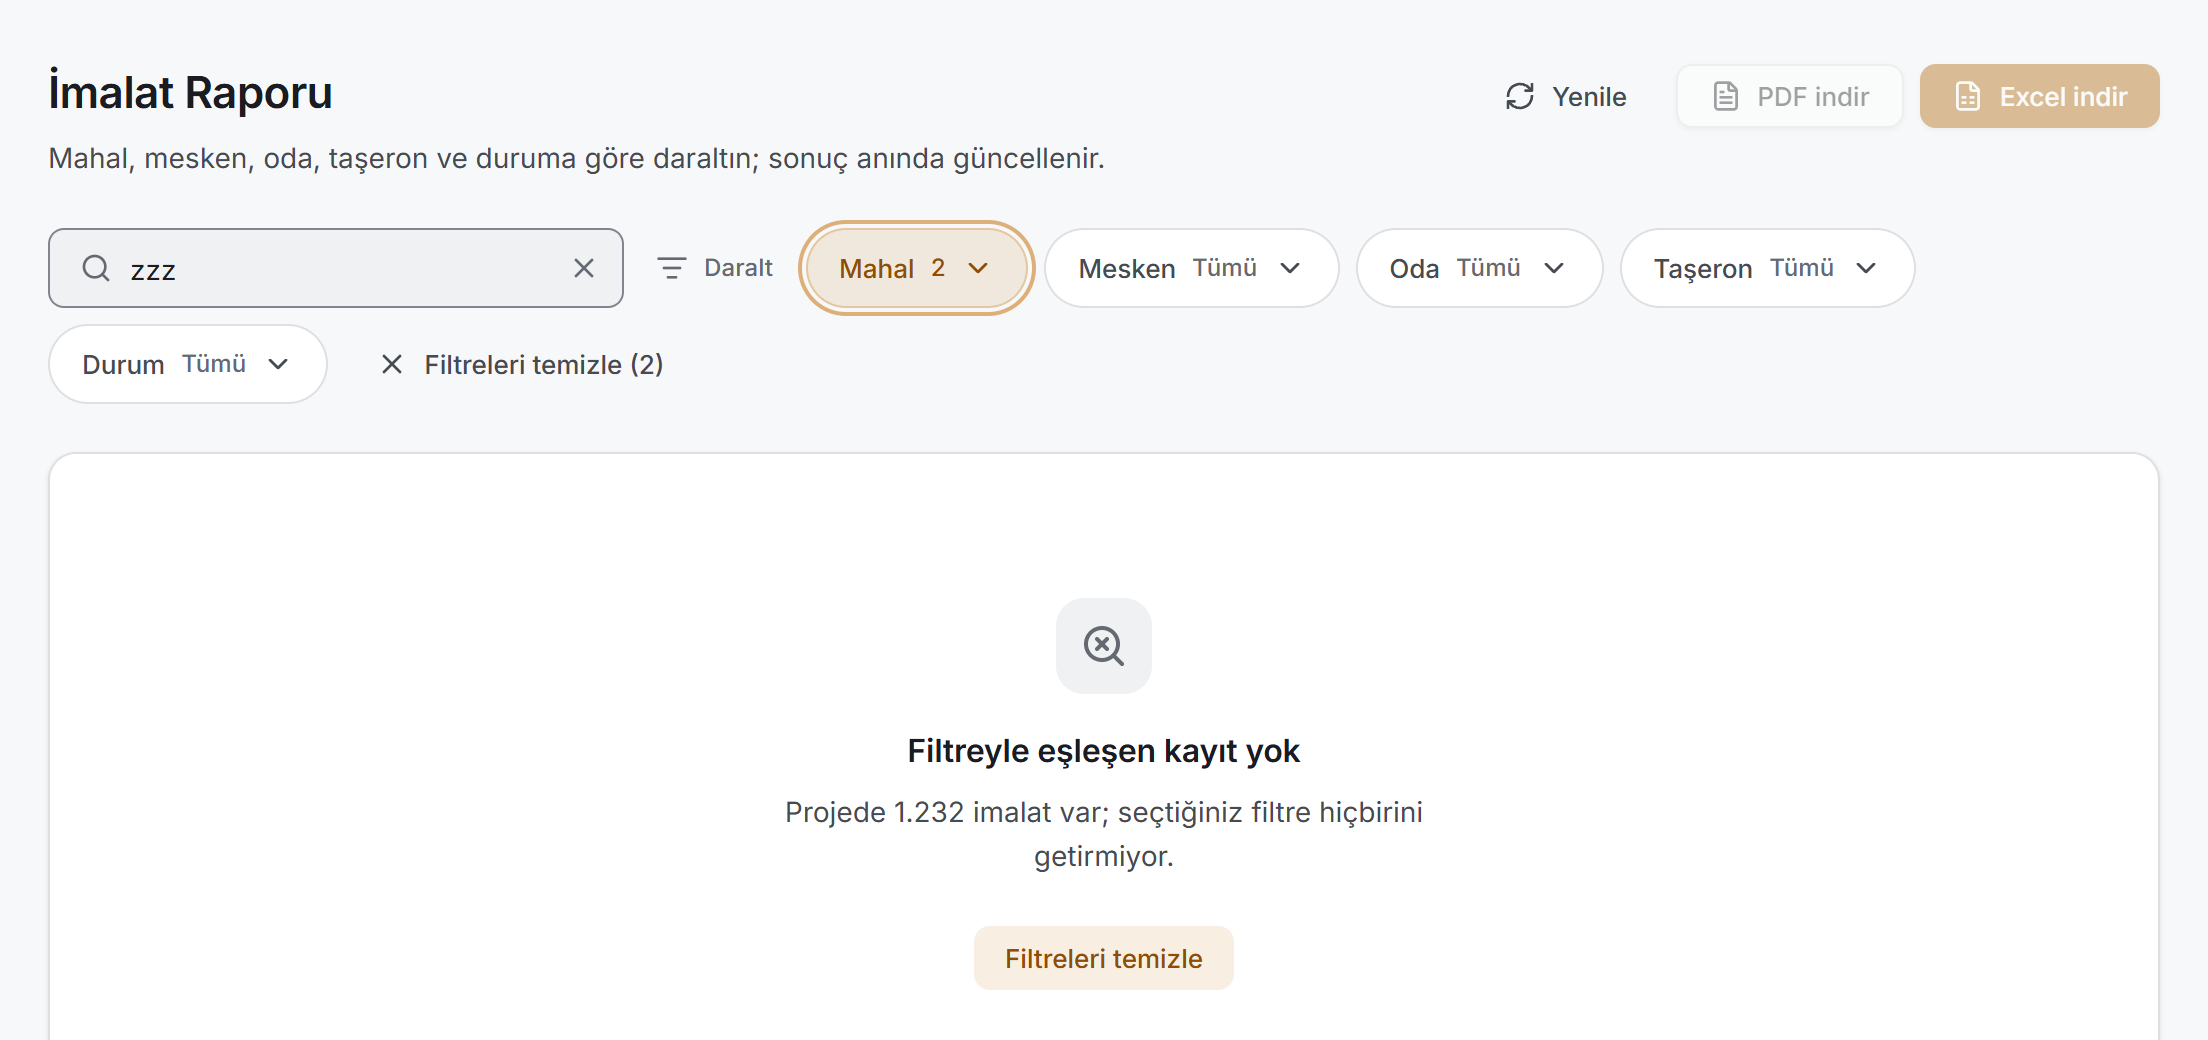Image resolution: width=2208 pixels, height=1040 pixels.
Task: Focus the search field containing zzz
Action: (x=336, y=268)
